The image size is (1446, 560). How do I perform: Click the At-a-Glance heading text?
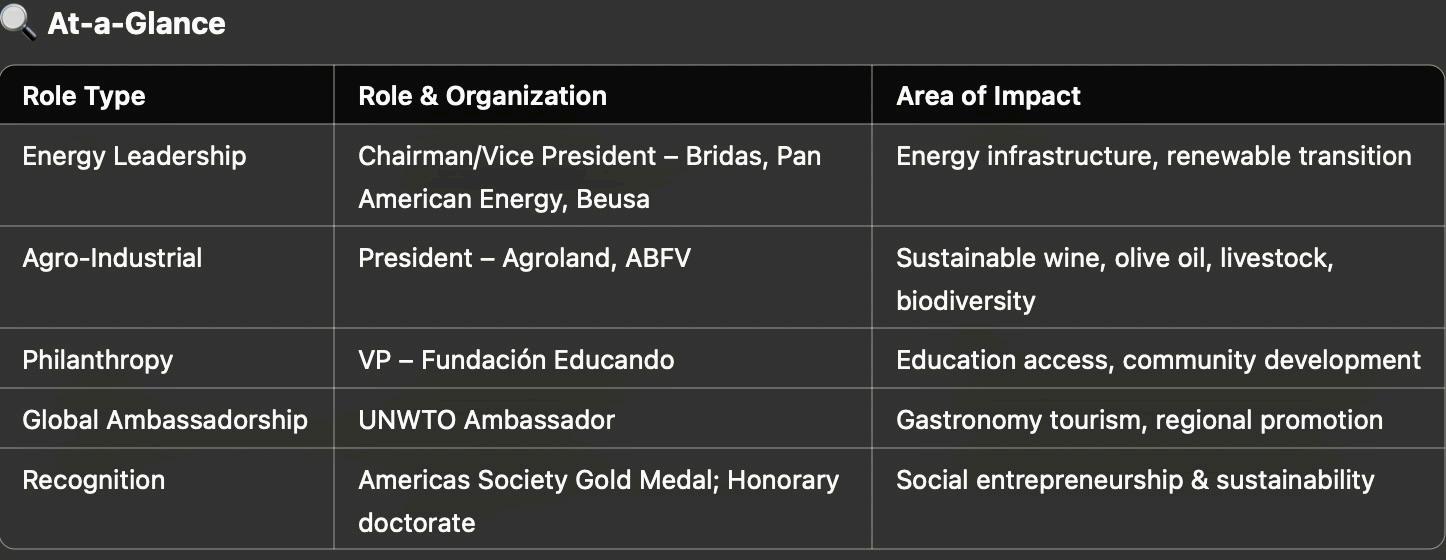tap(136, 23)
